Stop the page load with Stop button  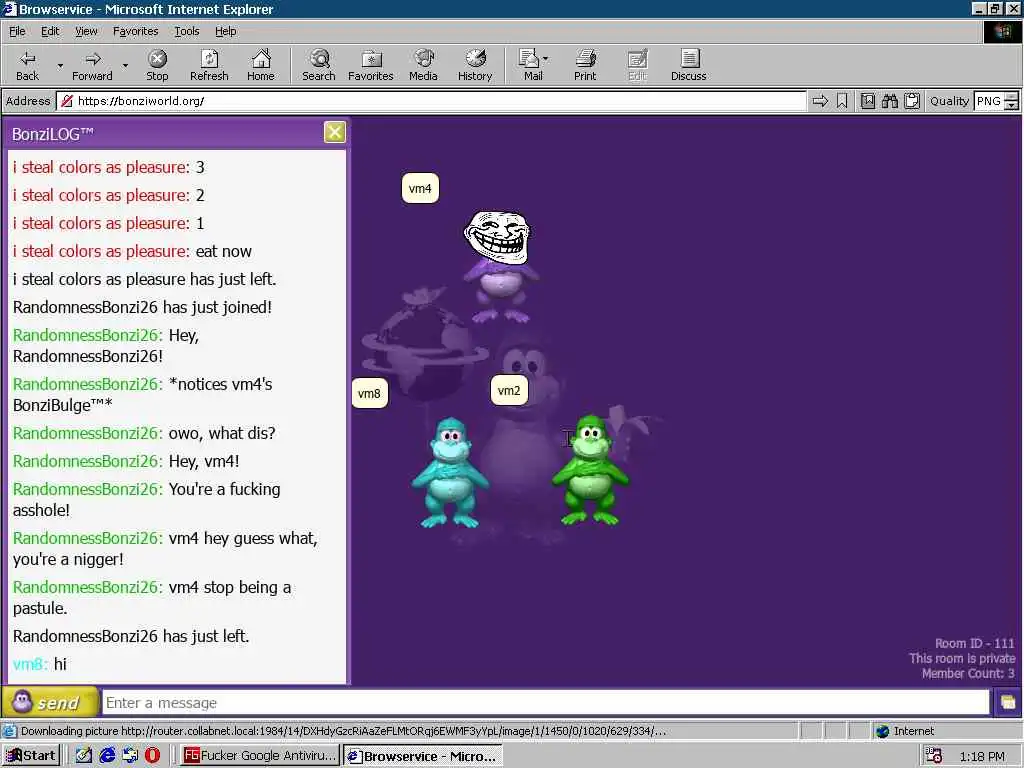click(157, 65)
